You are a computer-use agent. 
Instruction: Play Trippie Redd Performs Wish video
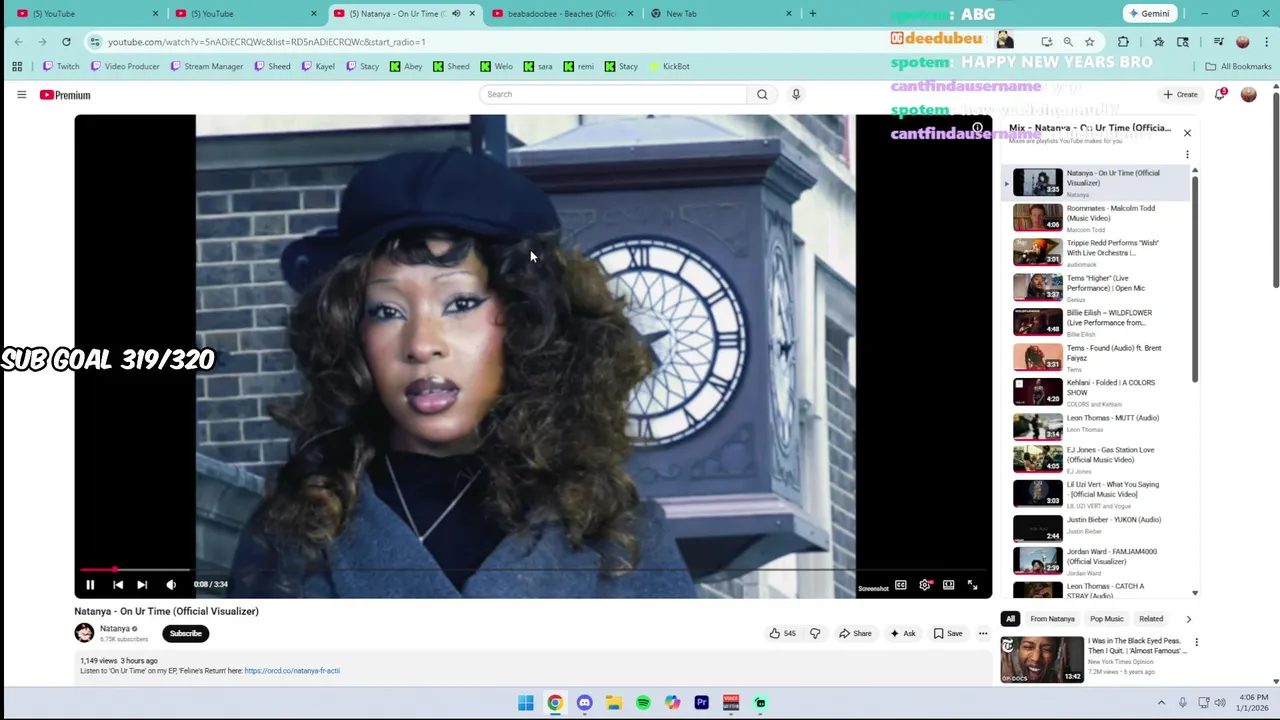(x=1098, y=253)
